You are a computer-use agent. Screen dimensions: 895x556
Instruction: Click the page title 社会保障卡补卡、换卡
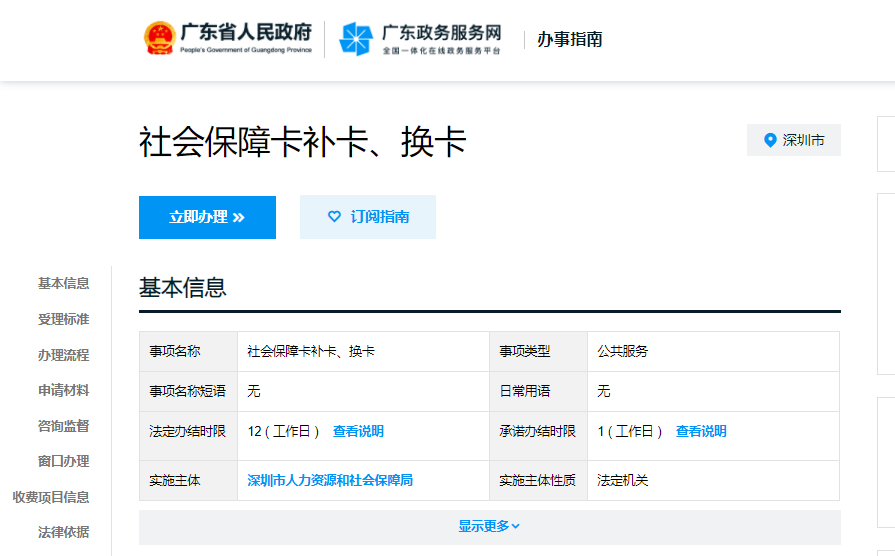(303, 142)
